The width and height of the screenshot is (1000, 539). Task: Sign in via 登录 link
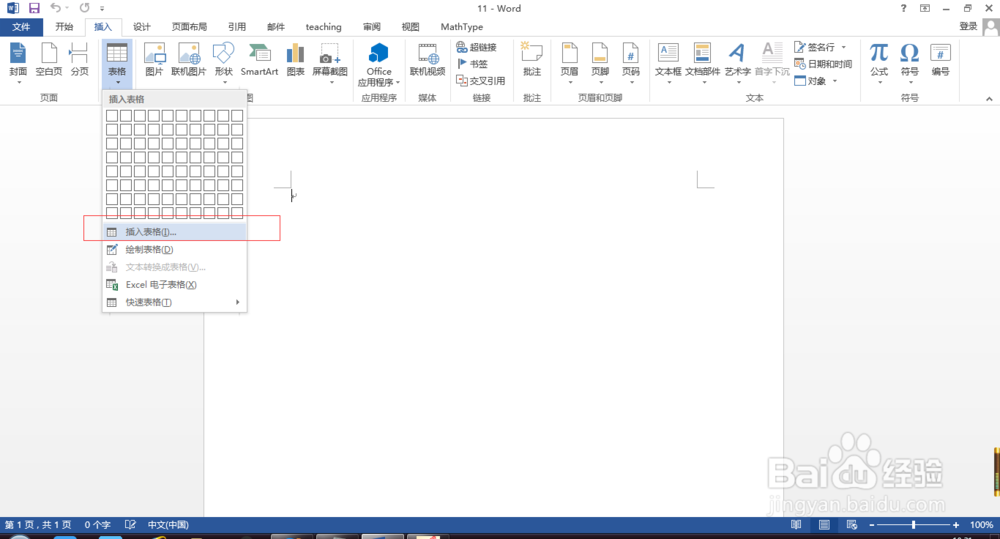(968, 26)
